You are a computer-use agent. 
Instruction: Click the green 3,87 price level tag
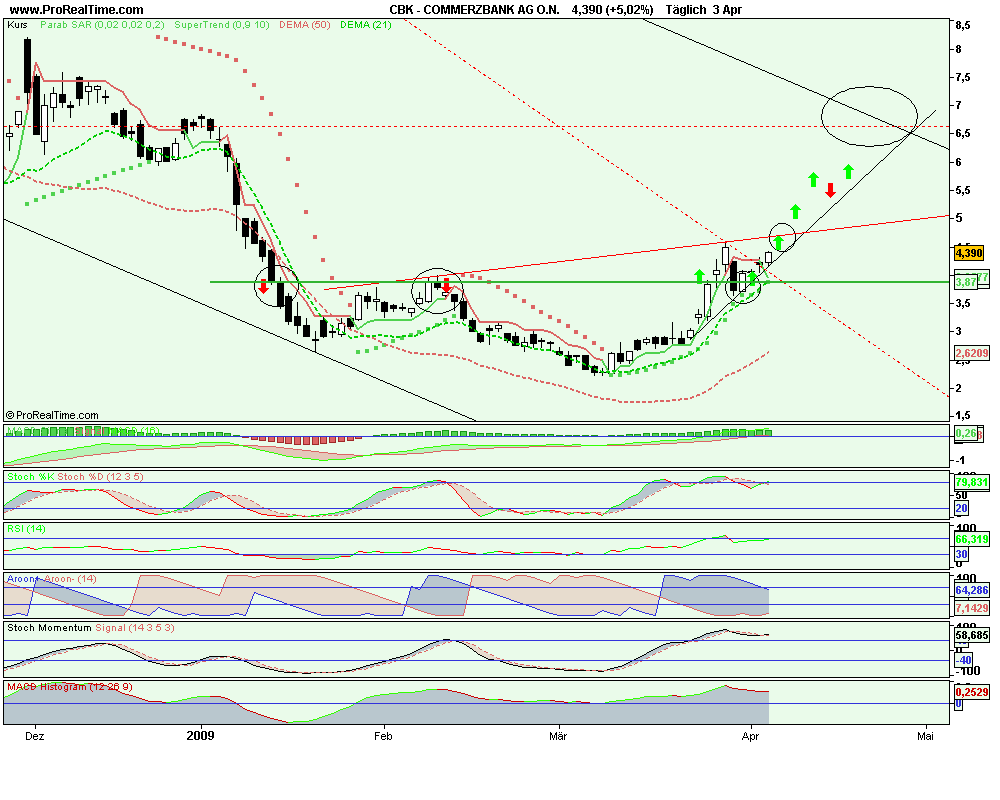(966, 282)
